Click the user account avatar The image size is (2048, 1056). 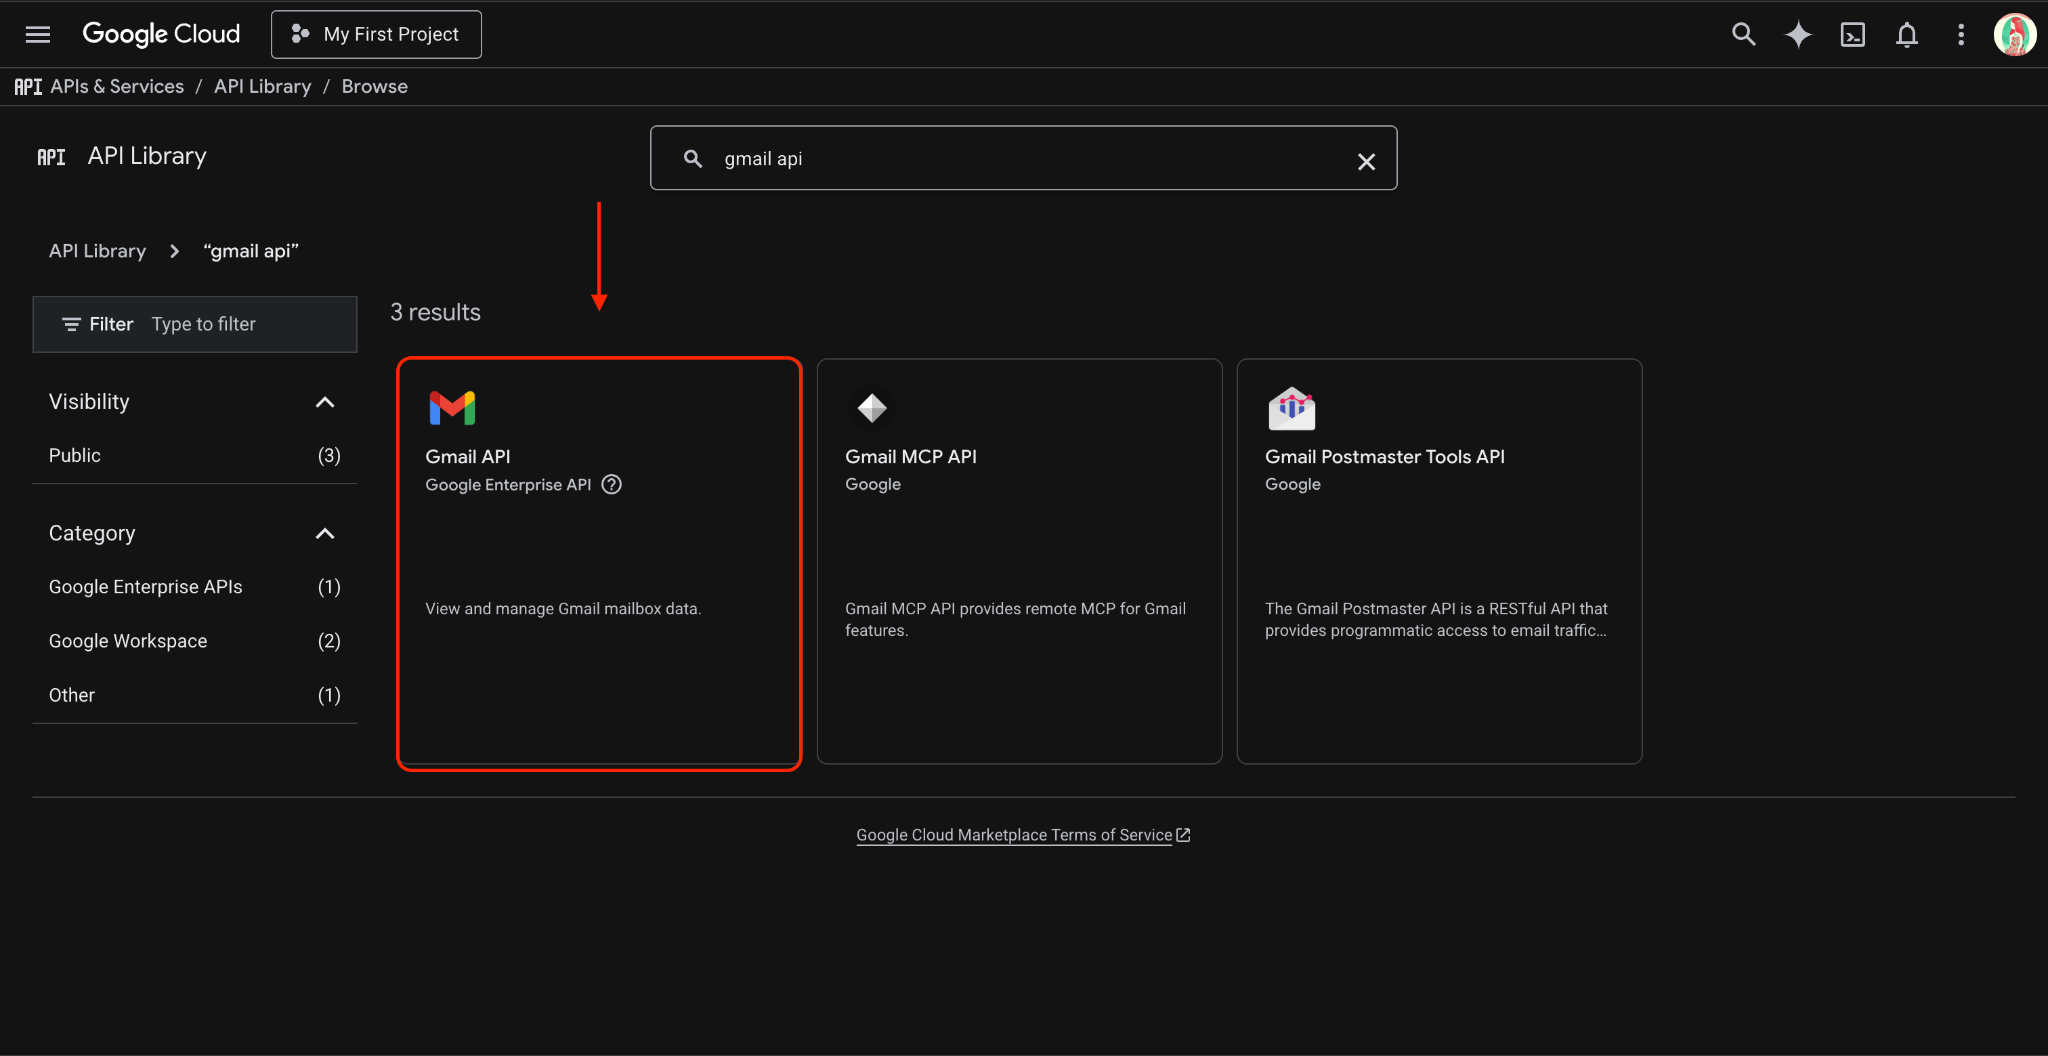pos(2014,35)
